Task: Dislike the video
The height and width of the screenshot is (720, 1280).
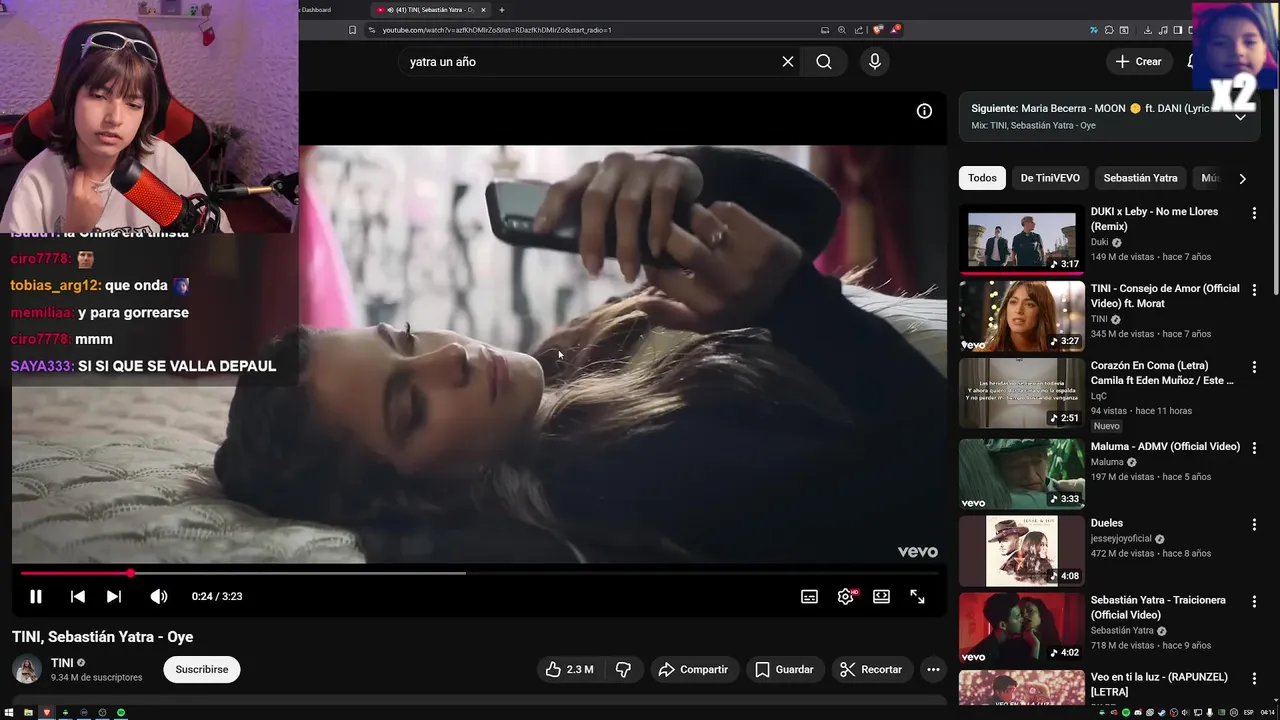Action: 623,670
